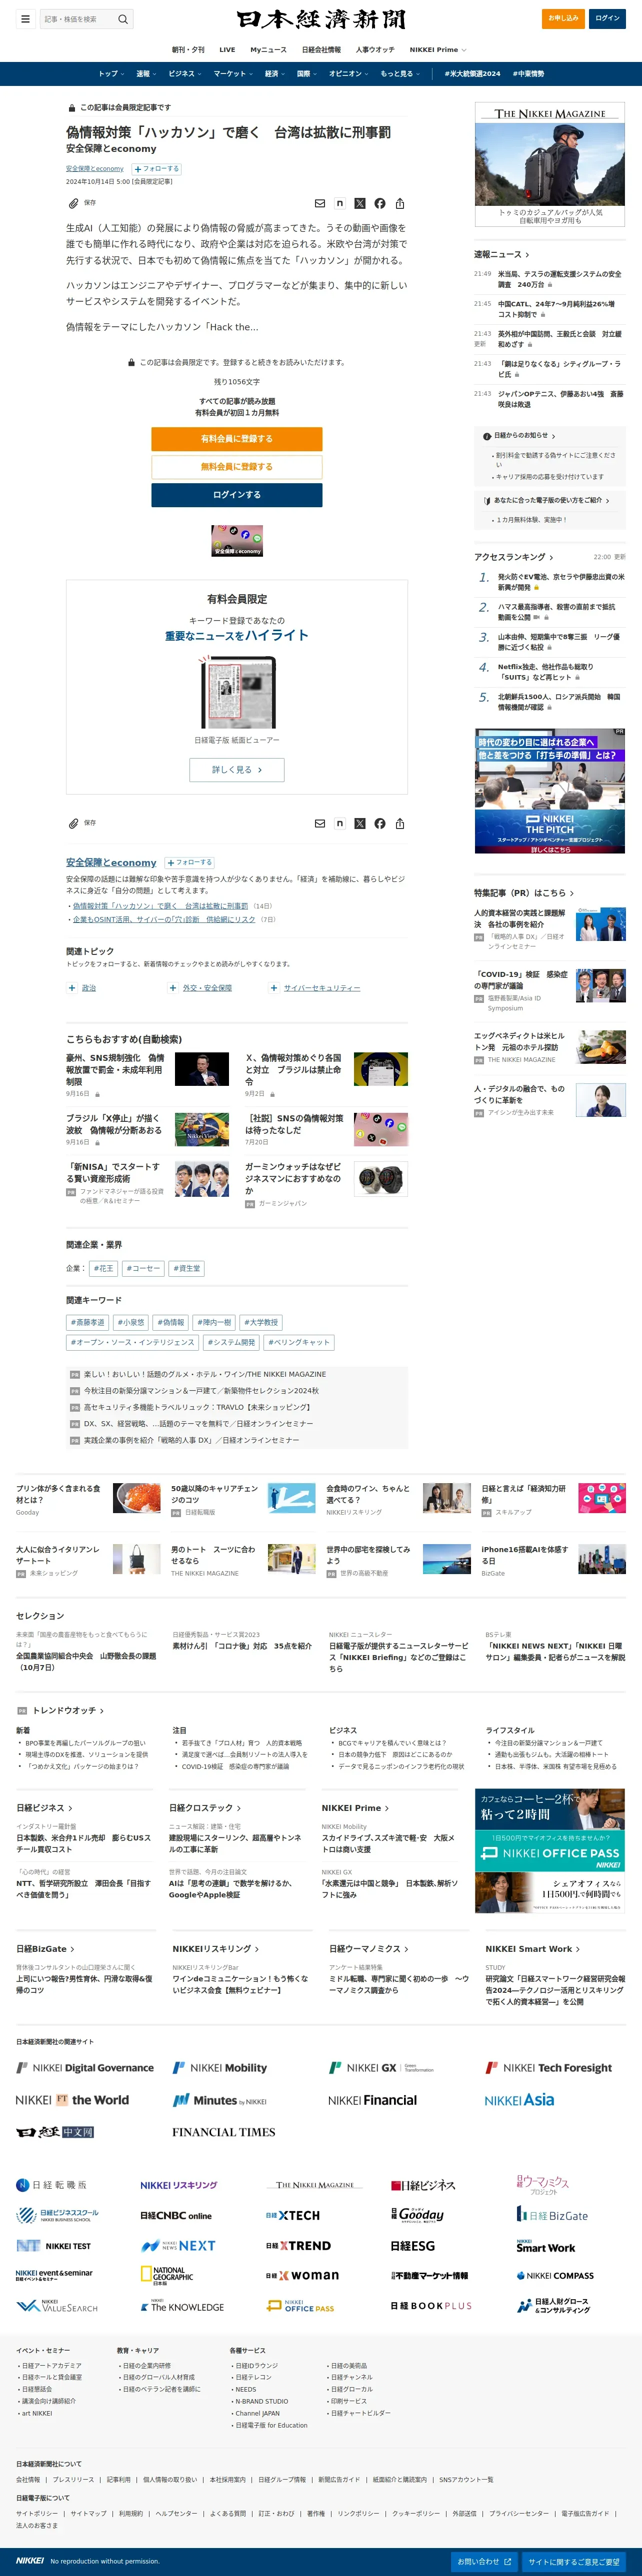Follow 政治 topic plus icon
Image resolution: width=642 pixels, height=2576 pixels.
[x=72, y=987]
